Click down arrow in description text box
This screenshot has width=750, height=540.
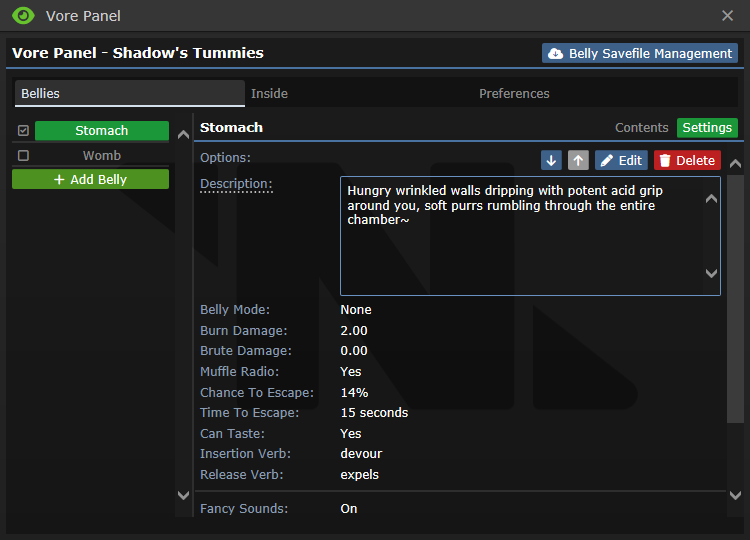tap(711, 273)
